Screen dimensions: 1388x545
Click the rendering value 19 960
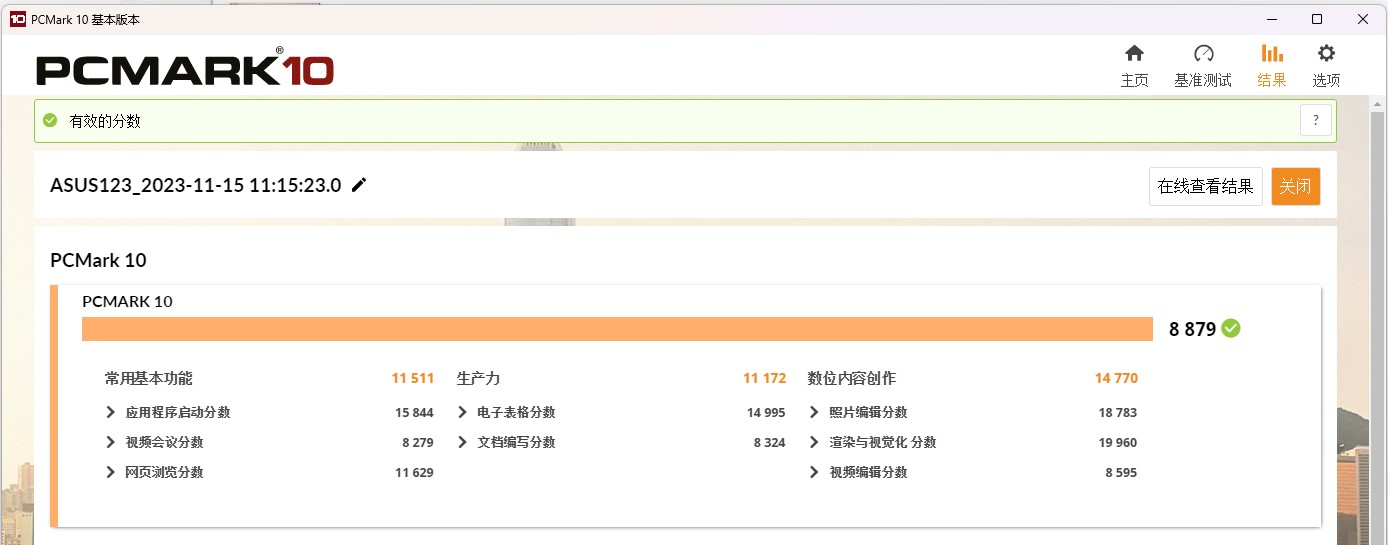coord(1117,442)
